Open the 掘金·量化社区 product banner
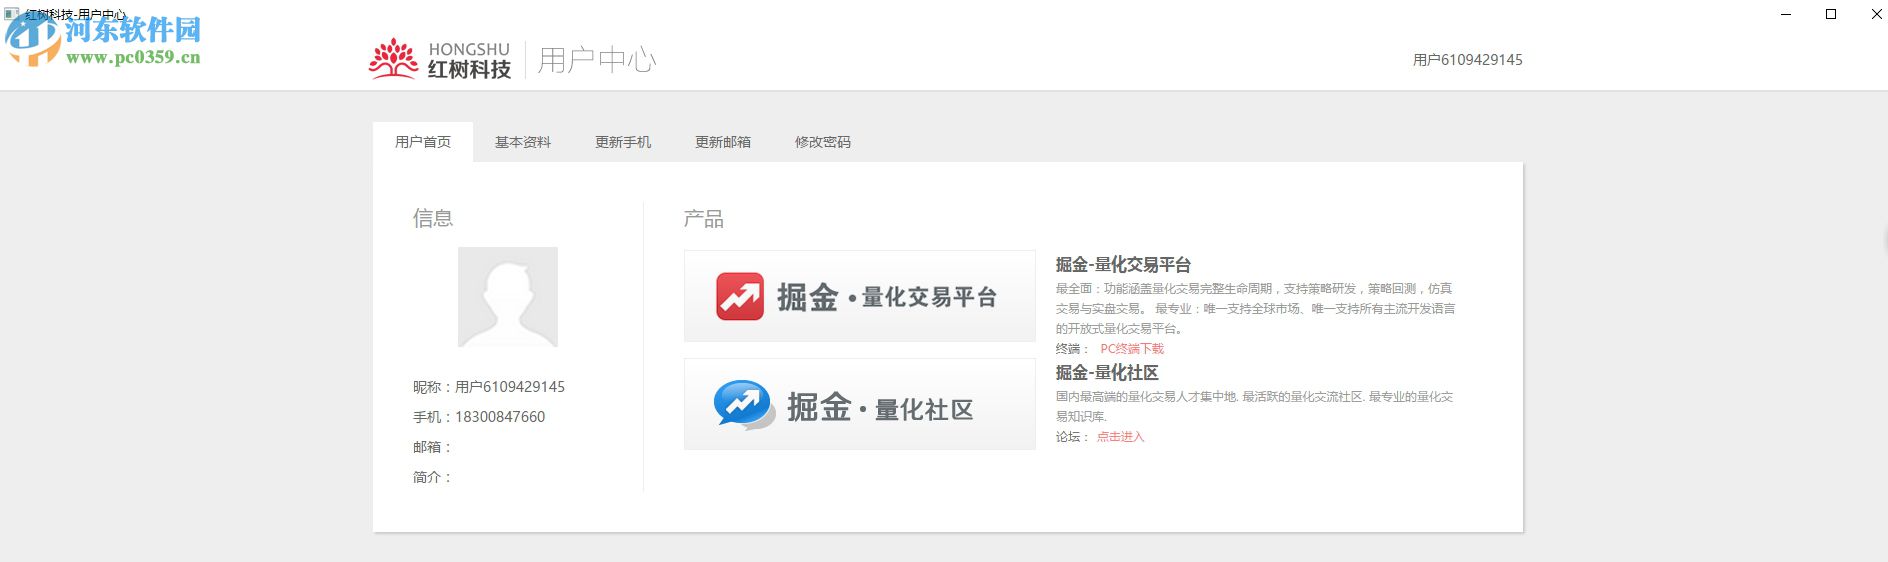Viewport: 1888px width, 562px height. click(860, 404)
